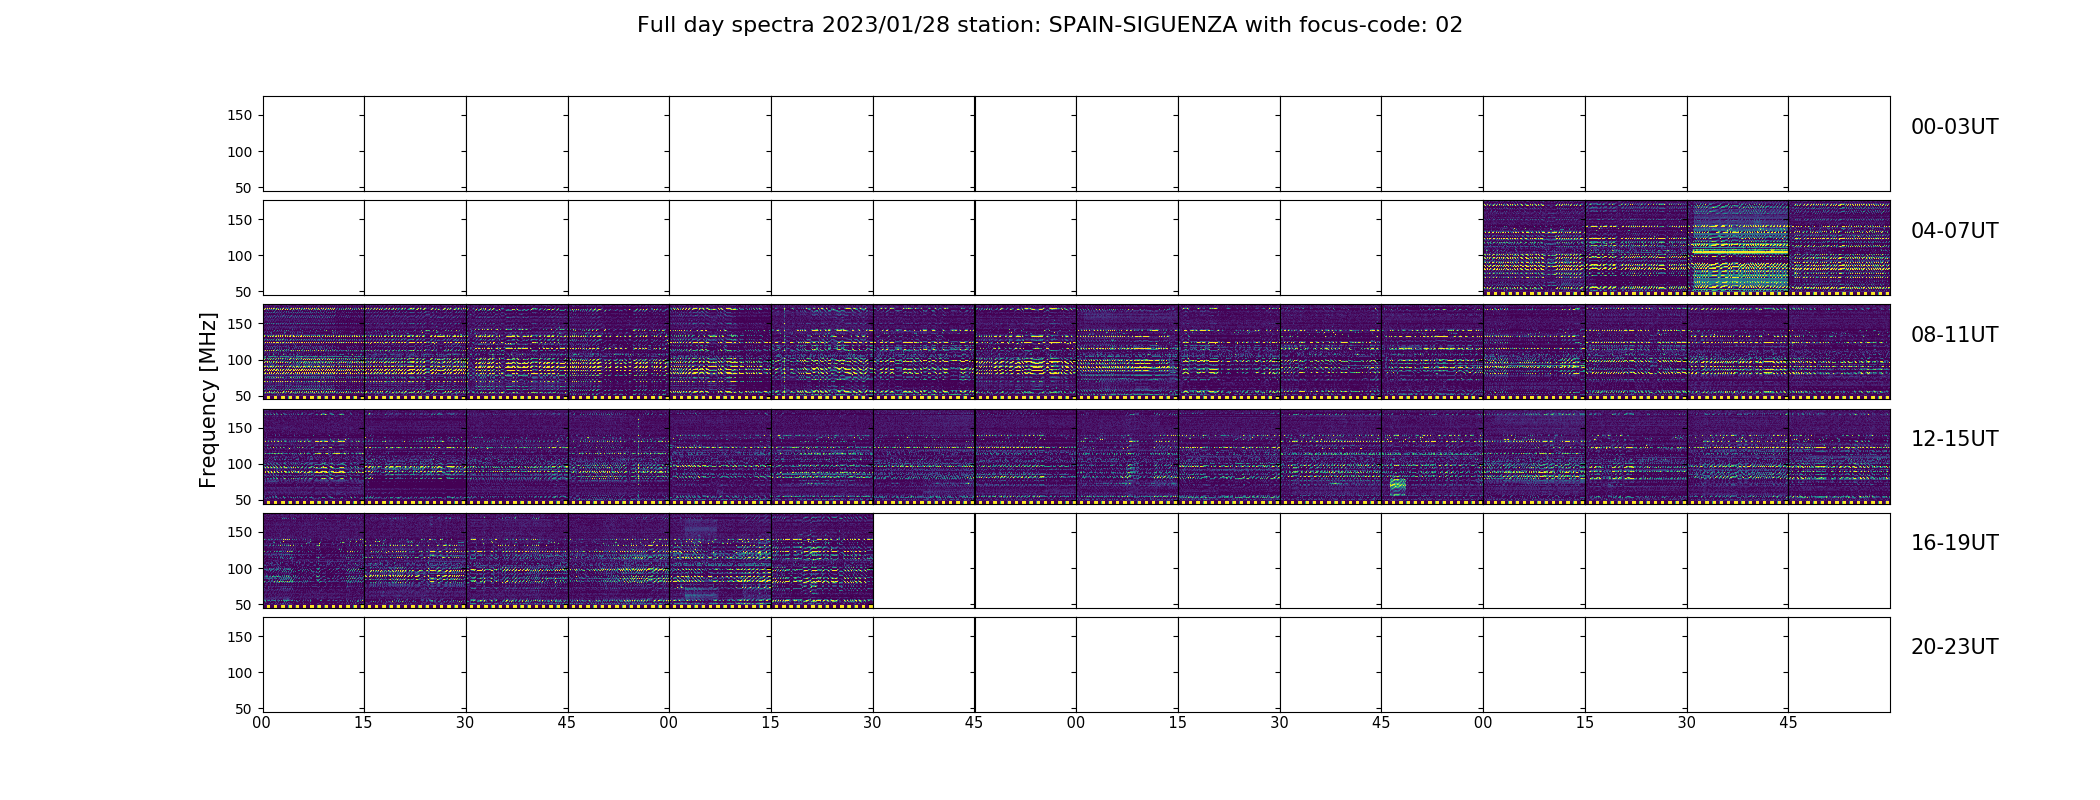Viewport: 2100px width, 800px height.
Task: Click the 12-15UT row label
Action: pos(1954,439)
